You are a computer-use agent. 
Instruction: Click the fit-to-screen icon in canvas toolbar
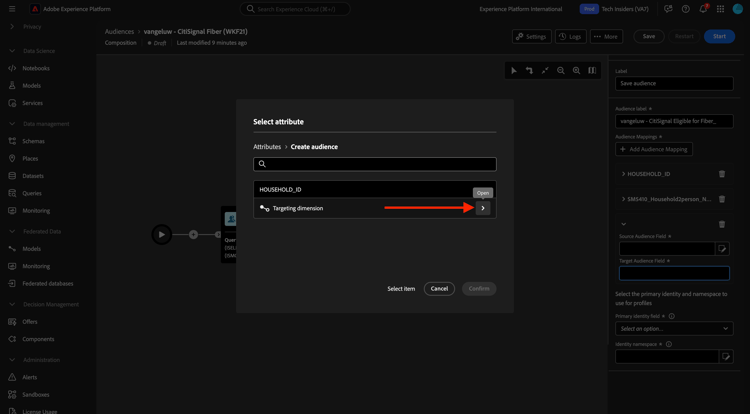(545, 70)
